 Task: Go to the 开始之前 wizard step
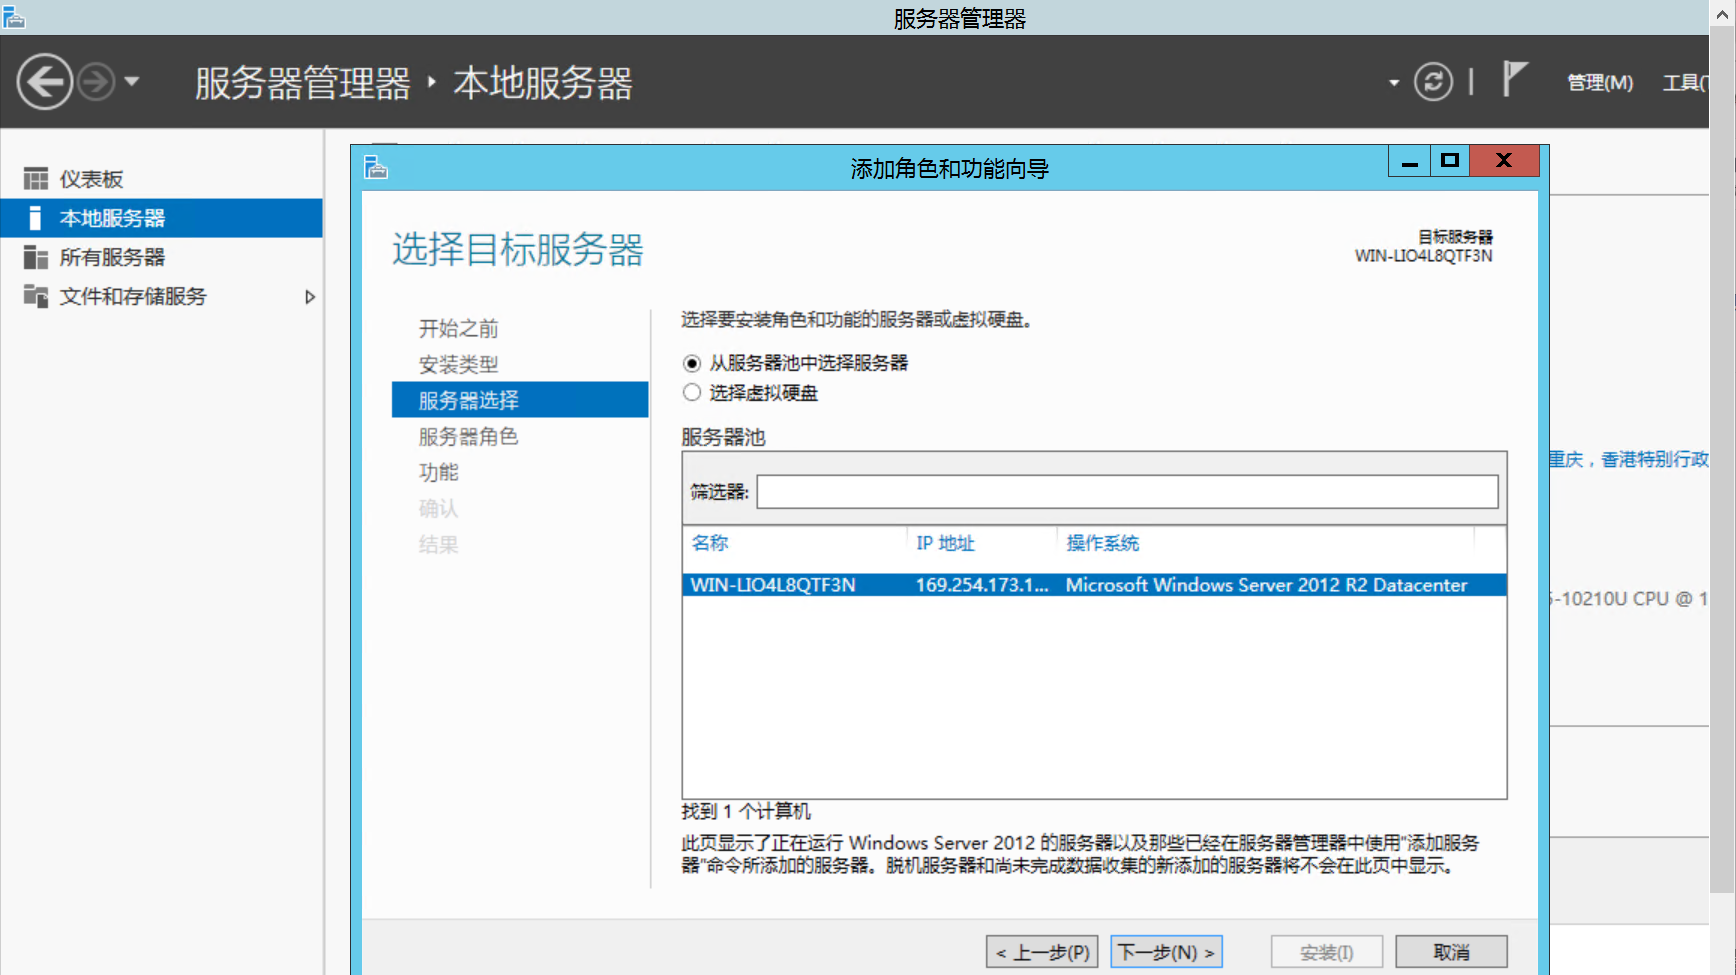(x=458, y=329)
